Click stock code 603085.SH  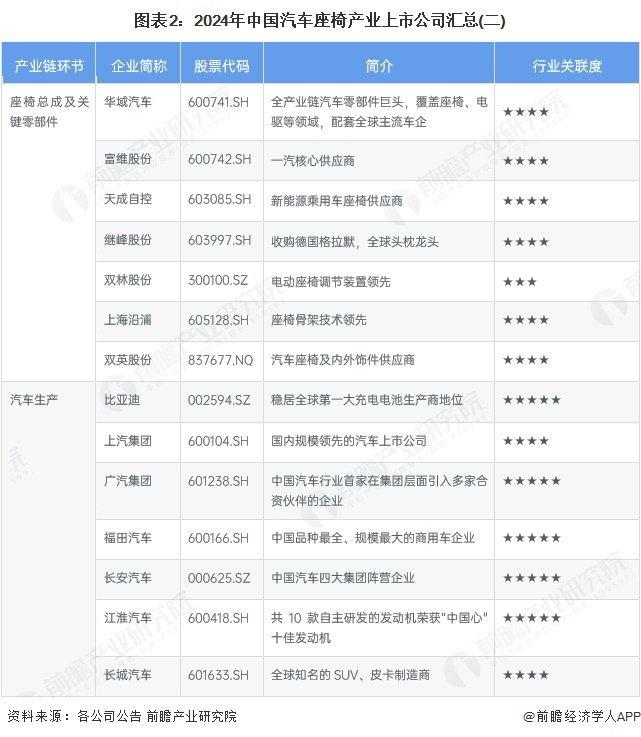pos(219,199)
